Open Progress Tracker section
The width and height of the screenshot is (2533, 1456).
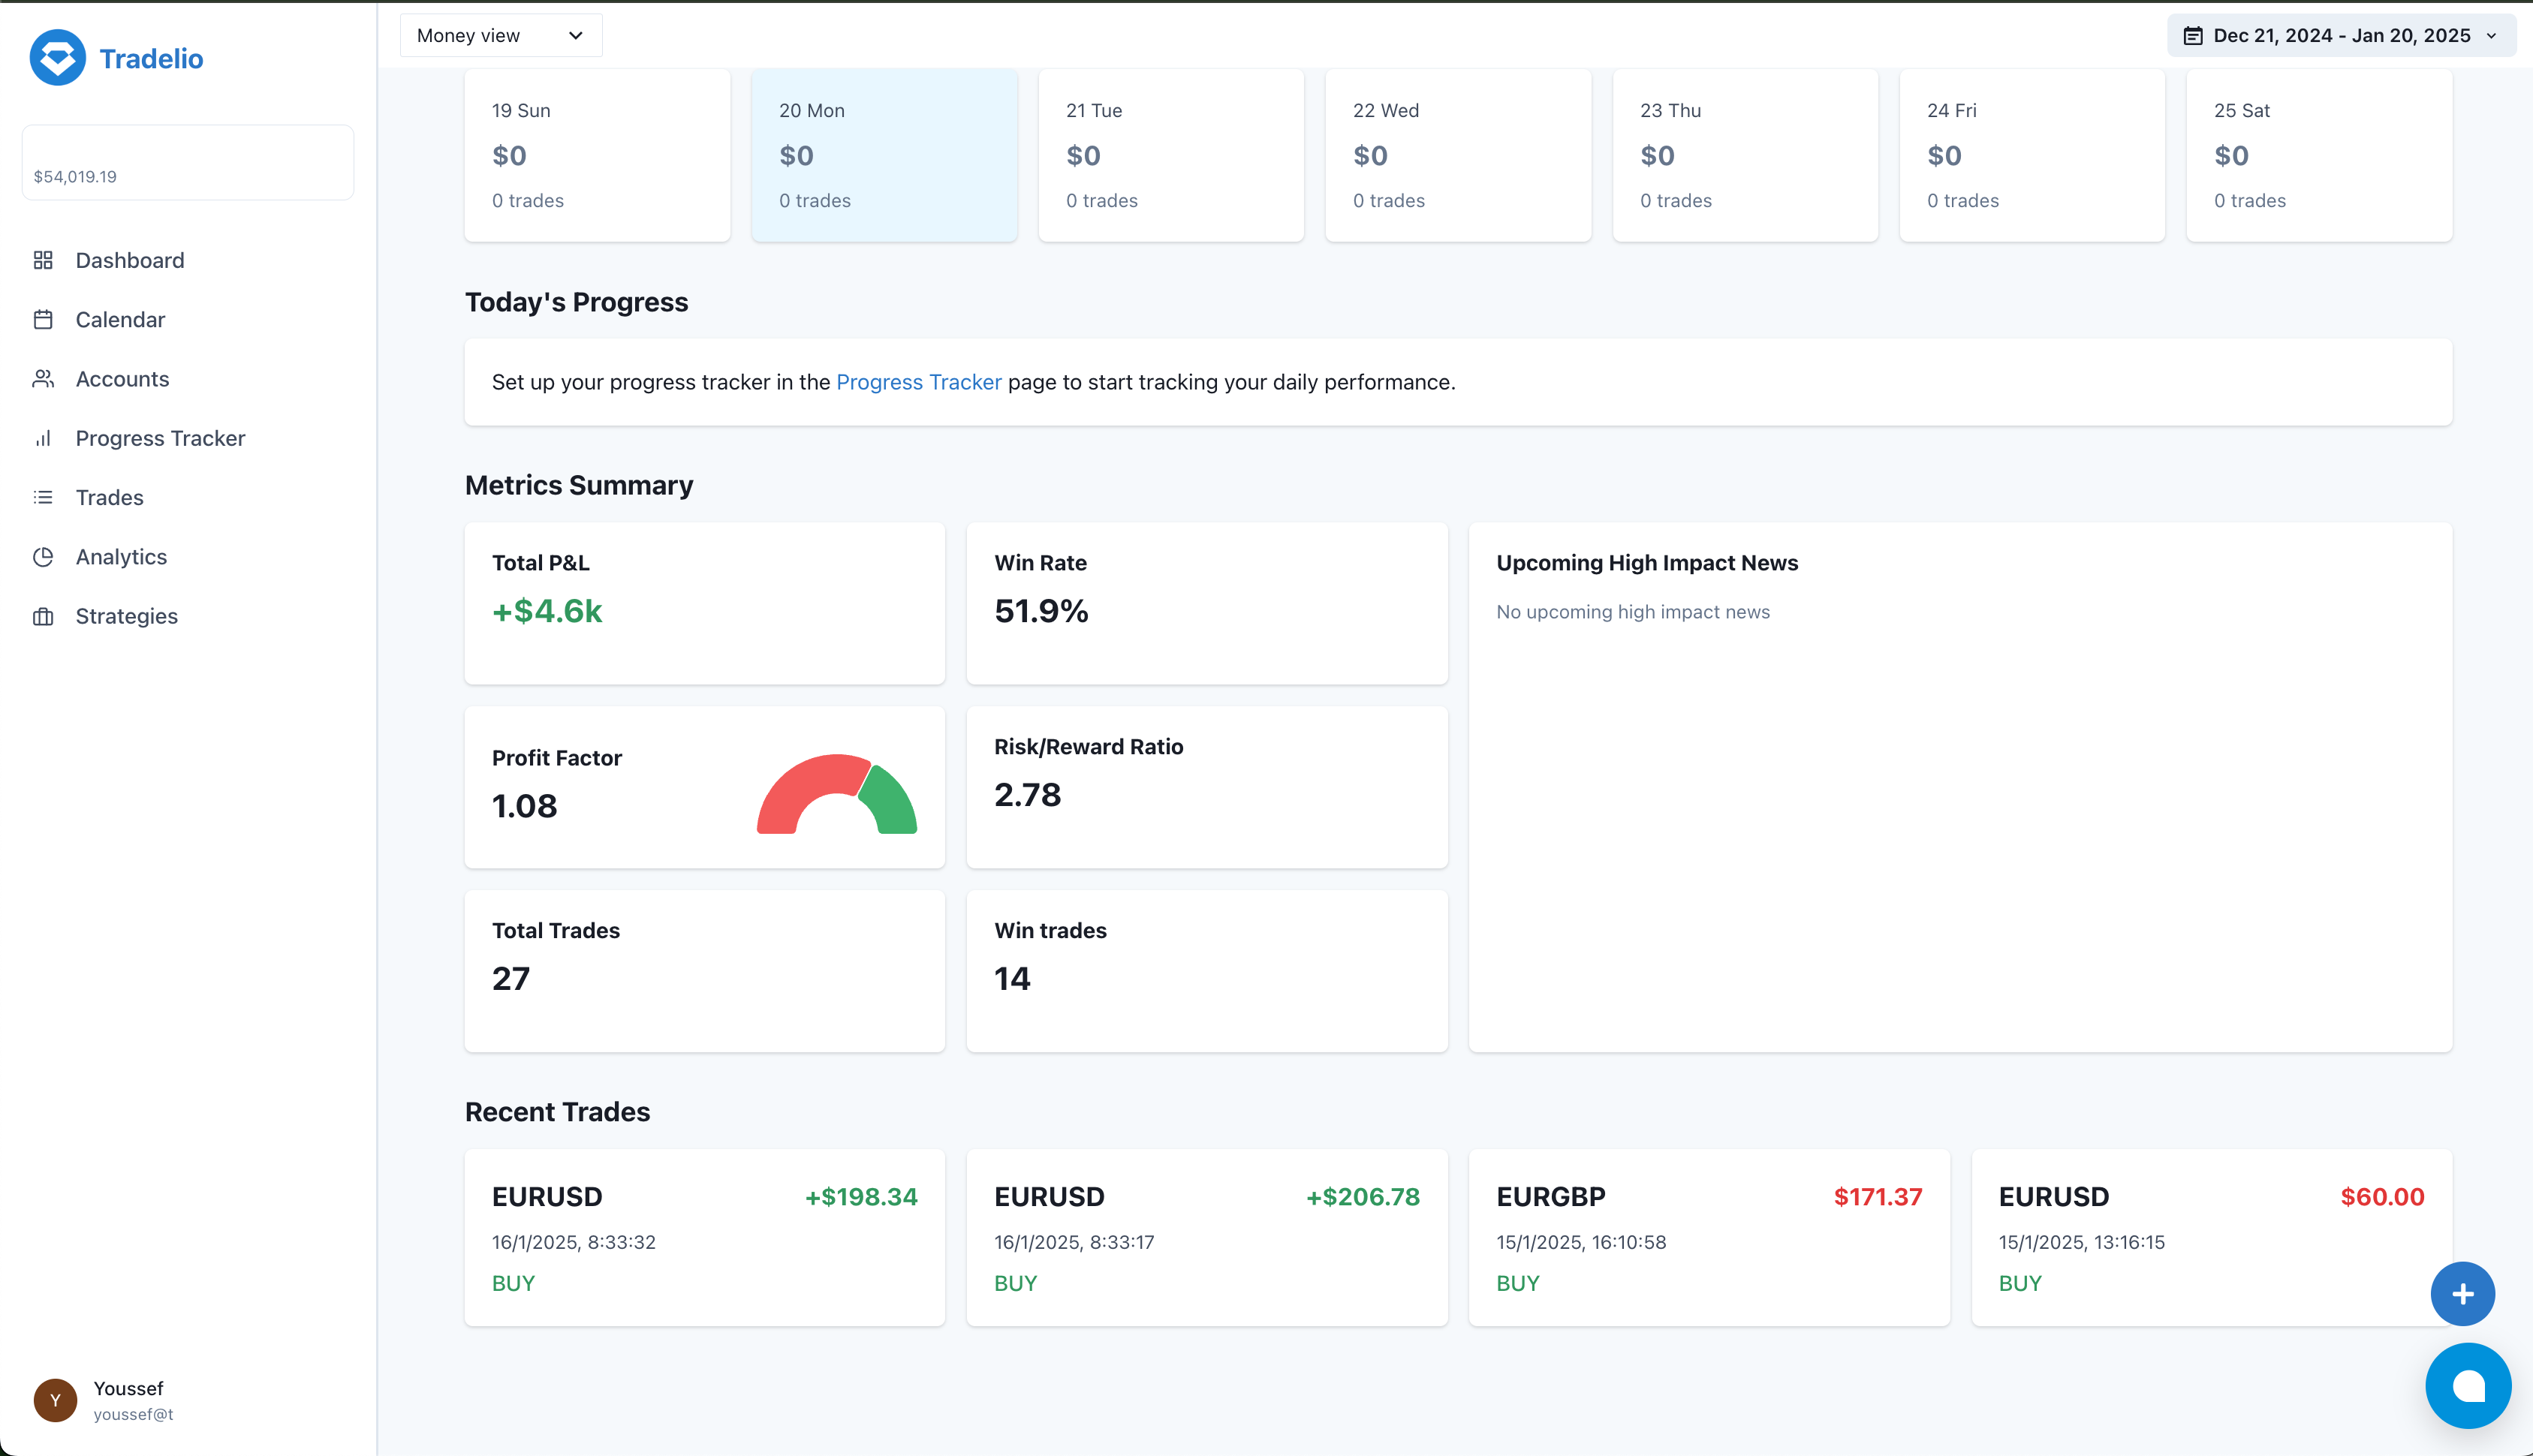pyautogui.click(x=160, y=438)
